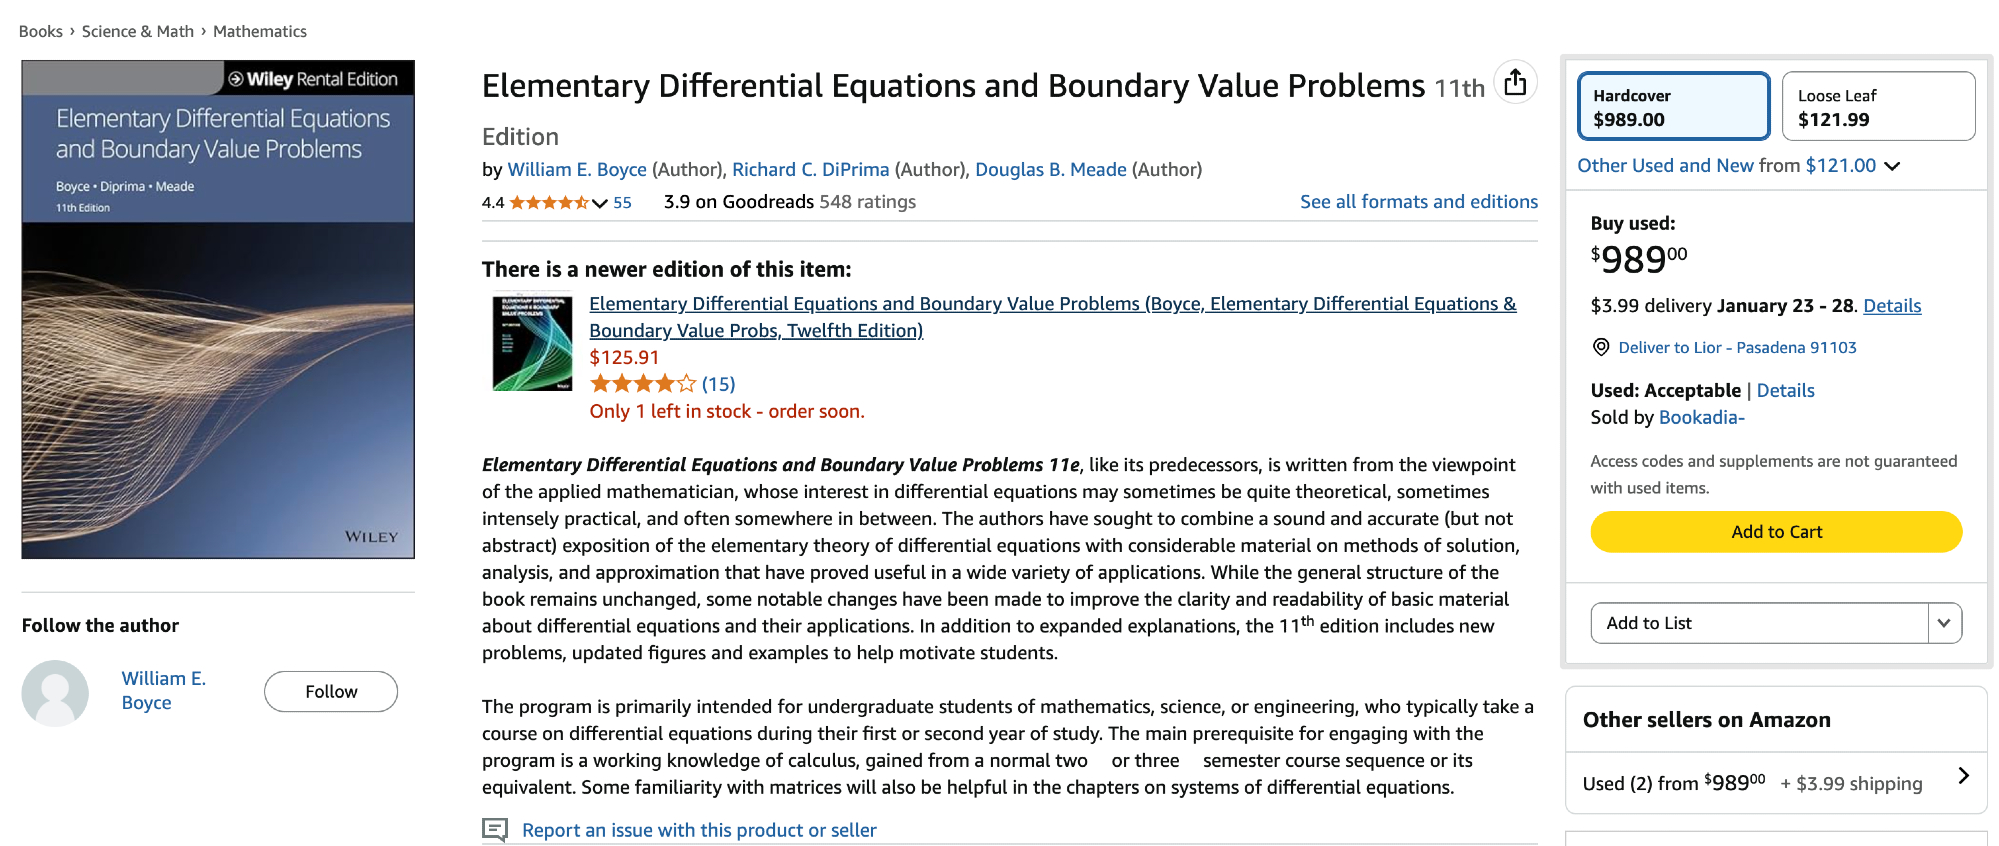Open See all formats and editions
The width and height of the screenshot is (1999, 846).
(1418, 202)
